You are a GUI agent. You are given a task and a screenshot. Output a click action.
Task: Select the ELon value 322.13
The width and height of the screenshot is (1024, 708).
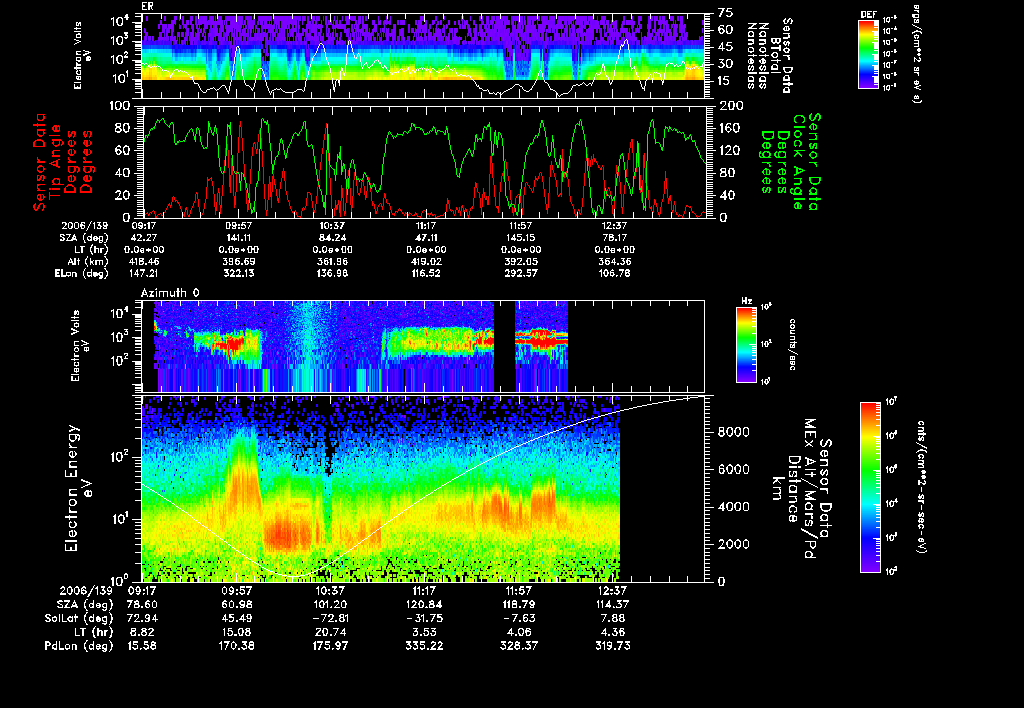point(238,274)
